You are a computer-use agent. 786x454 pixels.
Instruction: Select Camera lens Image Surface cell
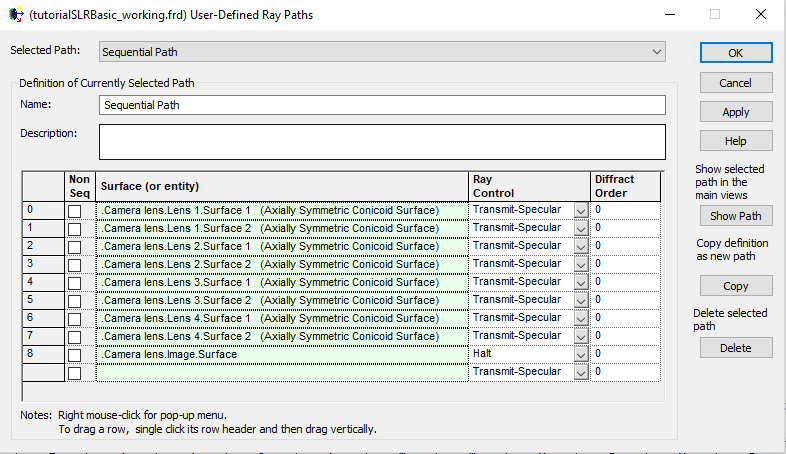pyautogui.click(x=282, y=354)
